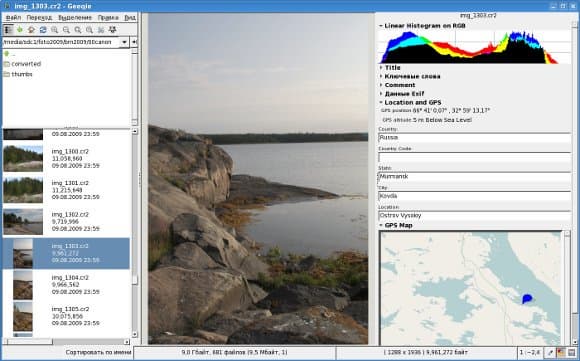Click the City field containing Kovda

tap(475, 196)
